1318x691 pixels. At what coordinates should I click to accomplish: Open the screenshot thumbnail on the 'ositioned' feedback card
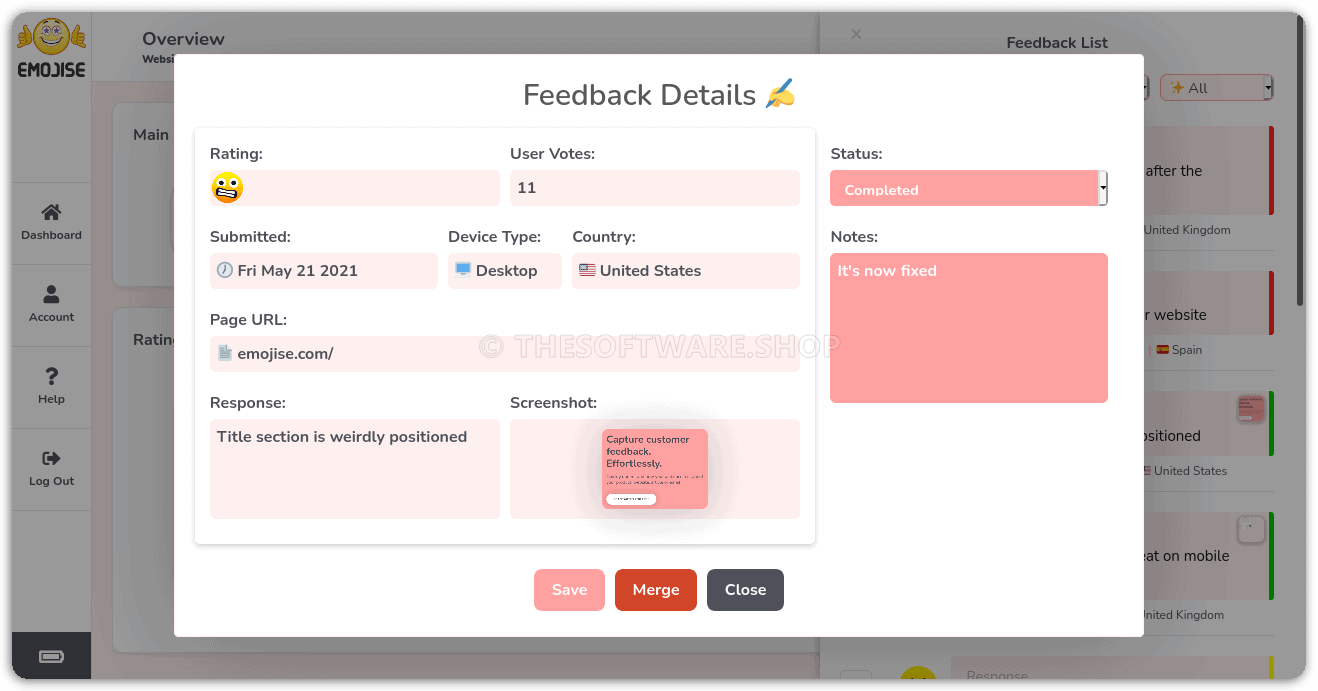pyautogui.click(x=1251, y=408)
